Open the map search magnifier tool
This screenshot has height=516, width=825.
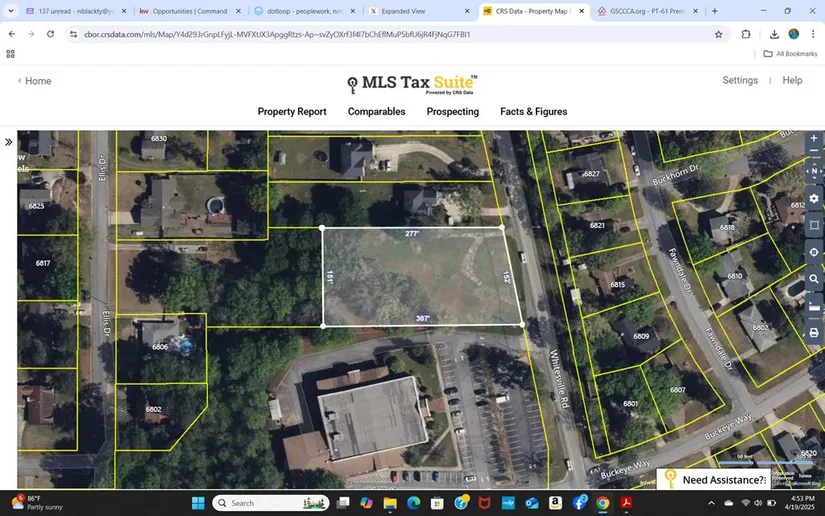click(x=814, y=279)
